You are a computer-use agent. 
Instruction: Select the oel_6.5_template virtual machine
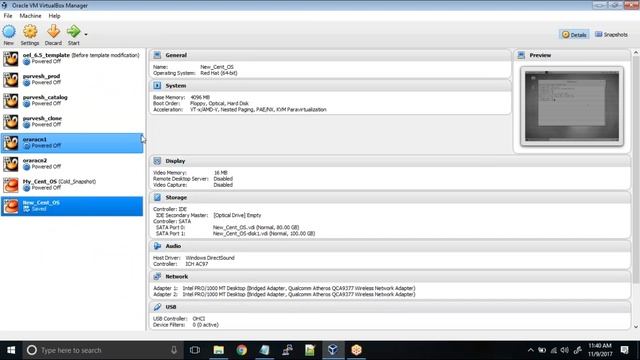[72, 58]
